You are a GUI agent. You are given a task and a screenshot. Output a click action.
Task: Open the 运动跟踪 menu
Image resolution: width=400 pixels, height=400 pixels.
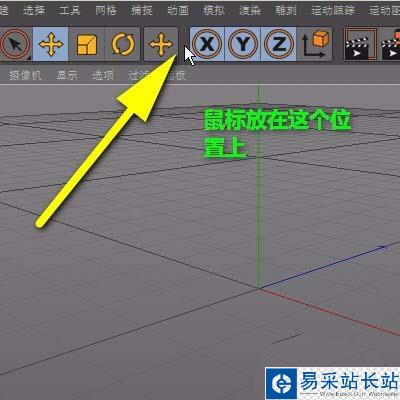(333, 11)
